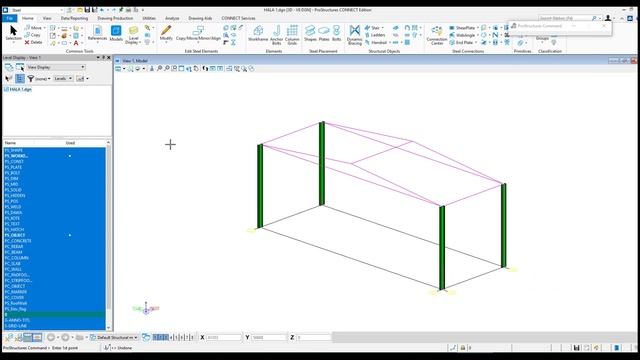Screen dimensions: 640x360
Task: Switch to the Drawing Aids tab
Action: pyautogui.click(x=200, y=18)
